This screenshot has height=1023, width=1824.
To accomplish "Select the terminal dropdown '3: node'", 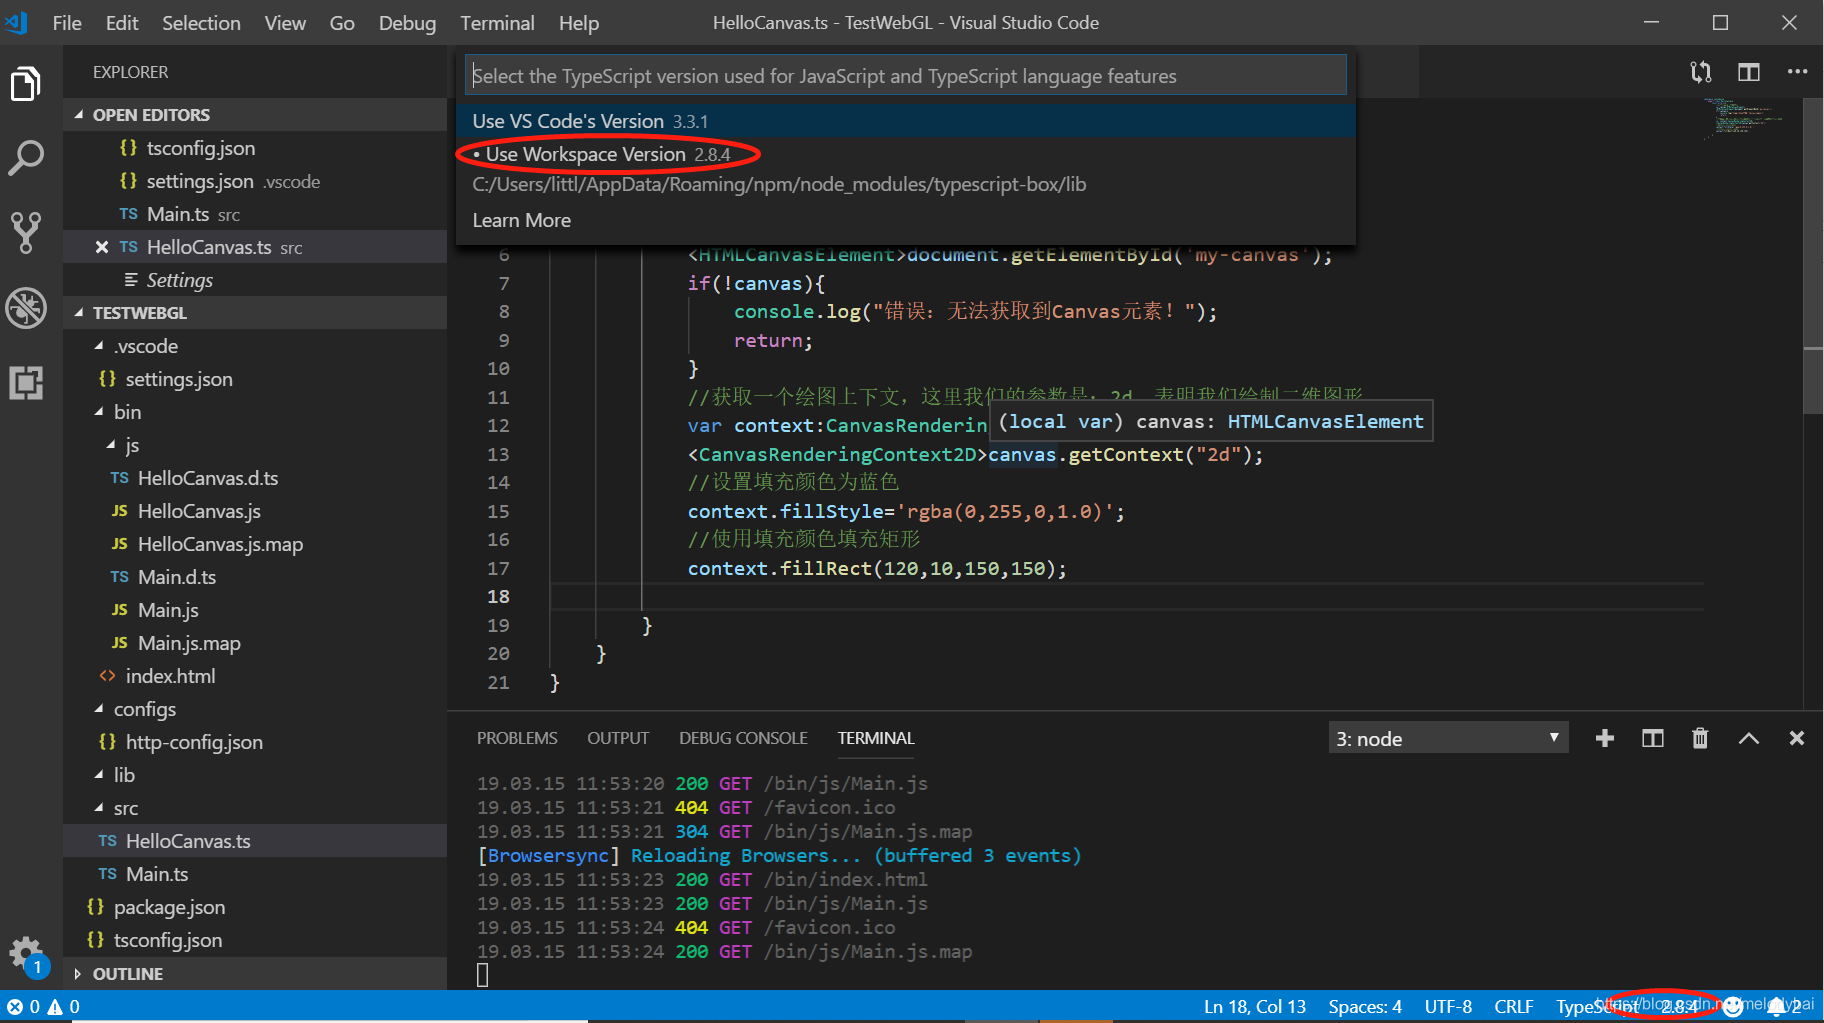I will pyautogui.click(x=1448, y=738).
